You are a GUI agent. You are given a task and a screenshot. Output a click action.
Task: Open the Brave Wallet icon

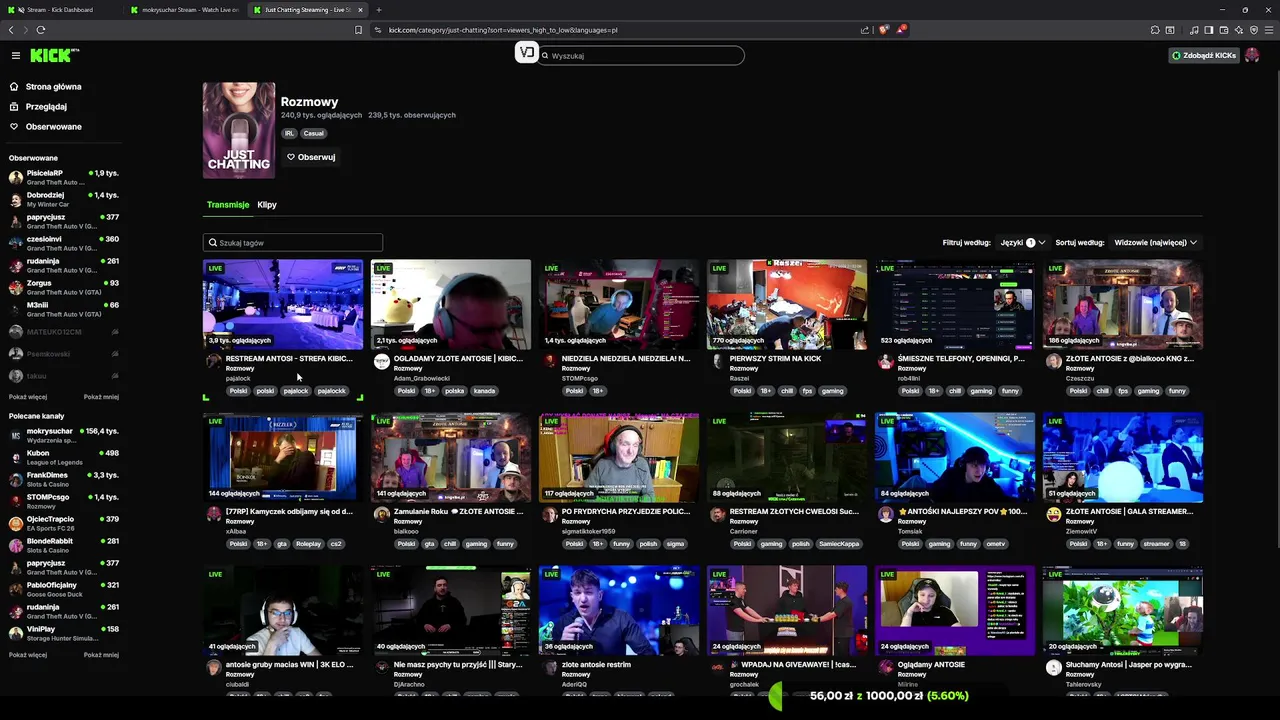click(x=1223, y=30)
